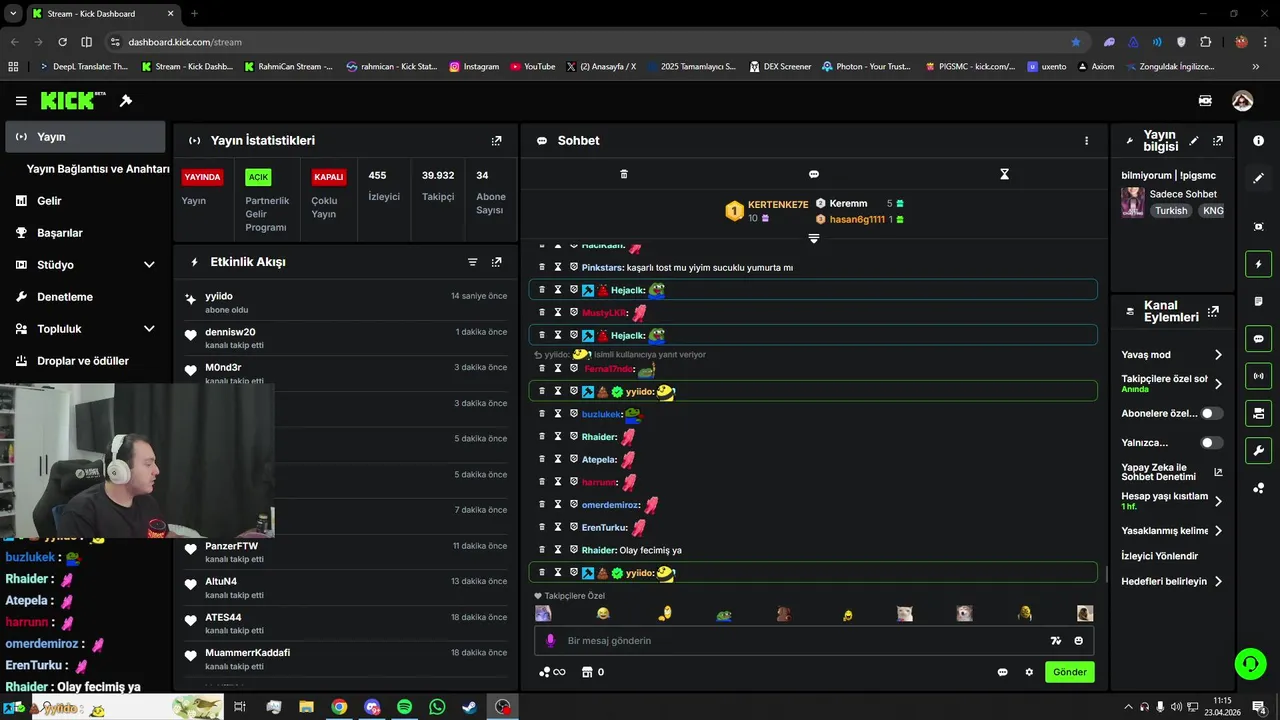Image resolution: width=1280 pixels, height=720 pixels.
Task: Open the hamburger menu beside the Kick logo
Action: [x=21, y=101]
